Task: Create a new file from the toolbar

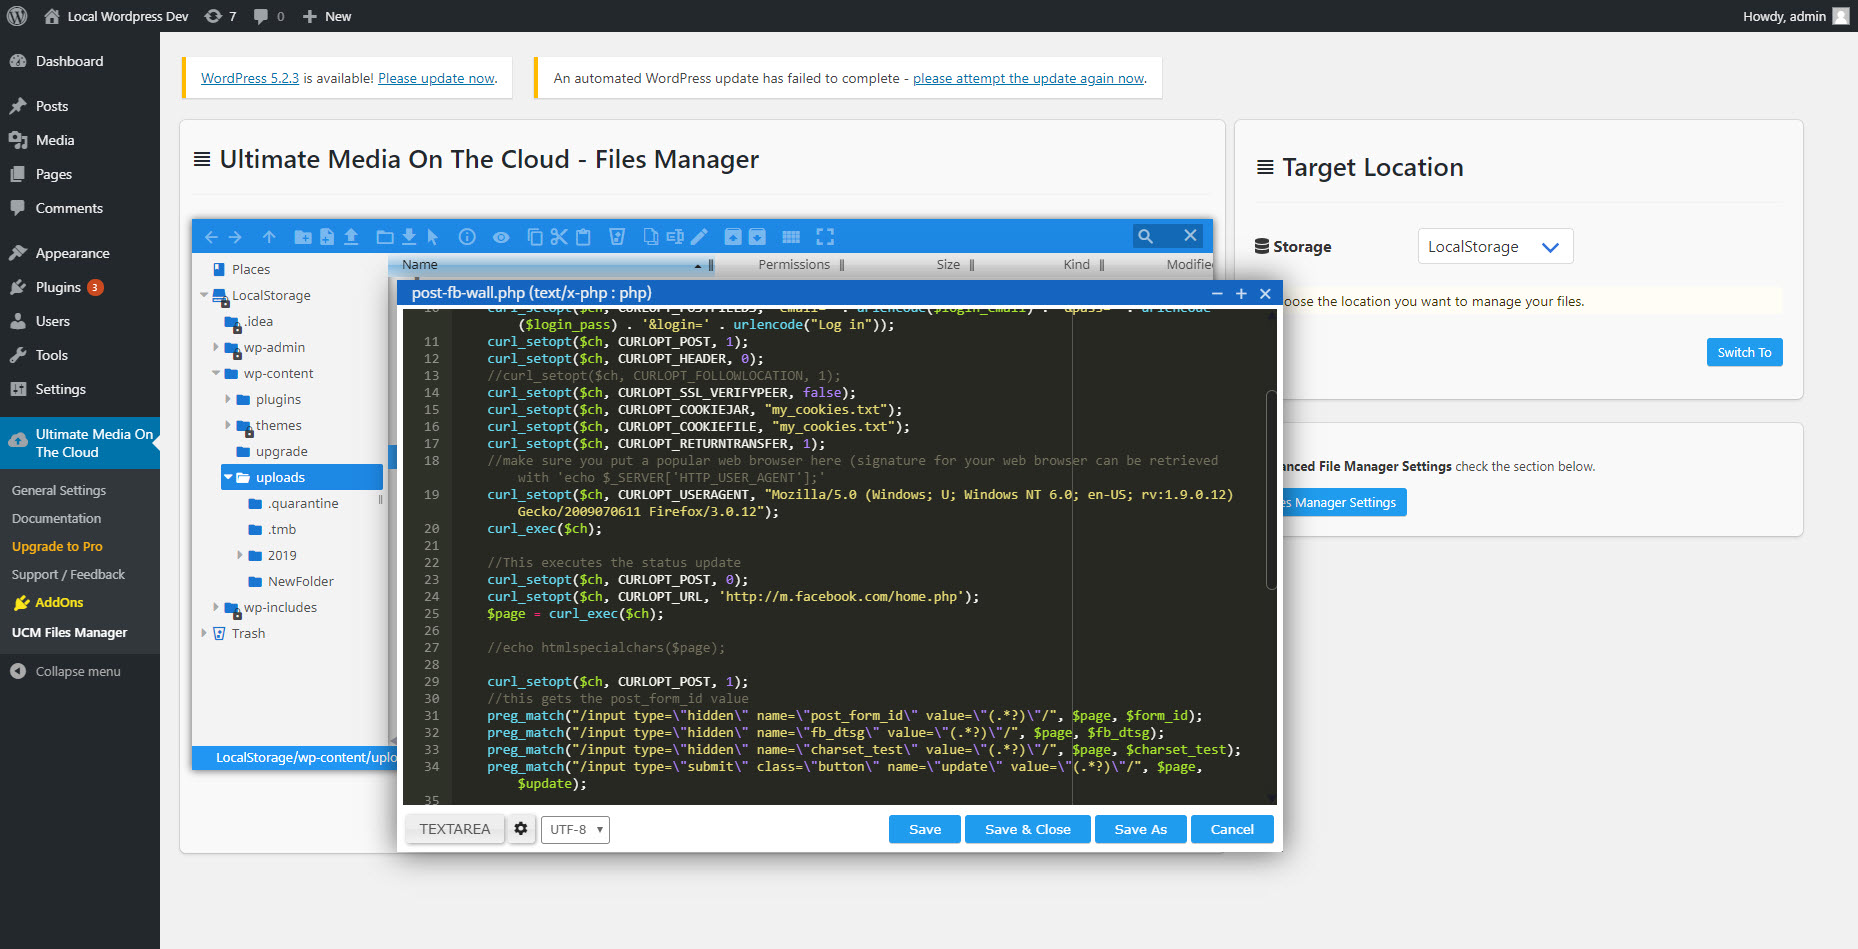Action: pos(327,237)
